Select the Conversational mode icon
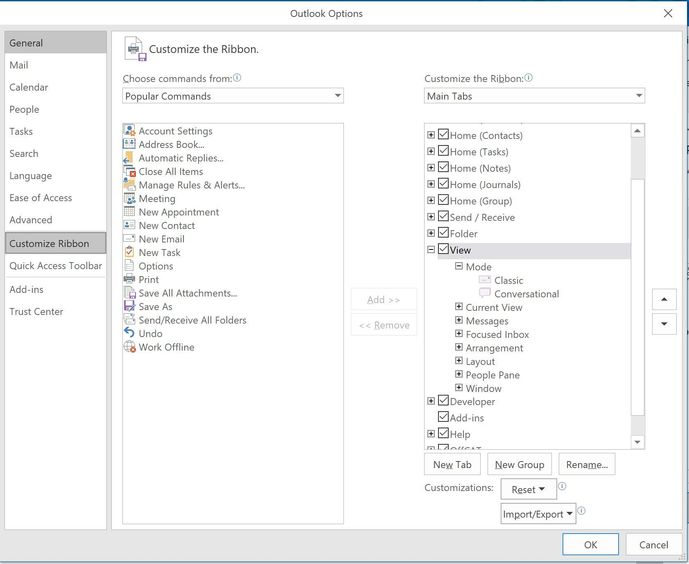This screenshot has height=564, width=689. 485,293
